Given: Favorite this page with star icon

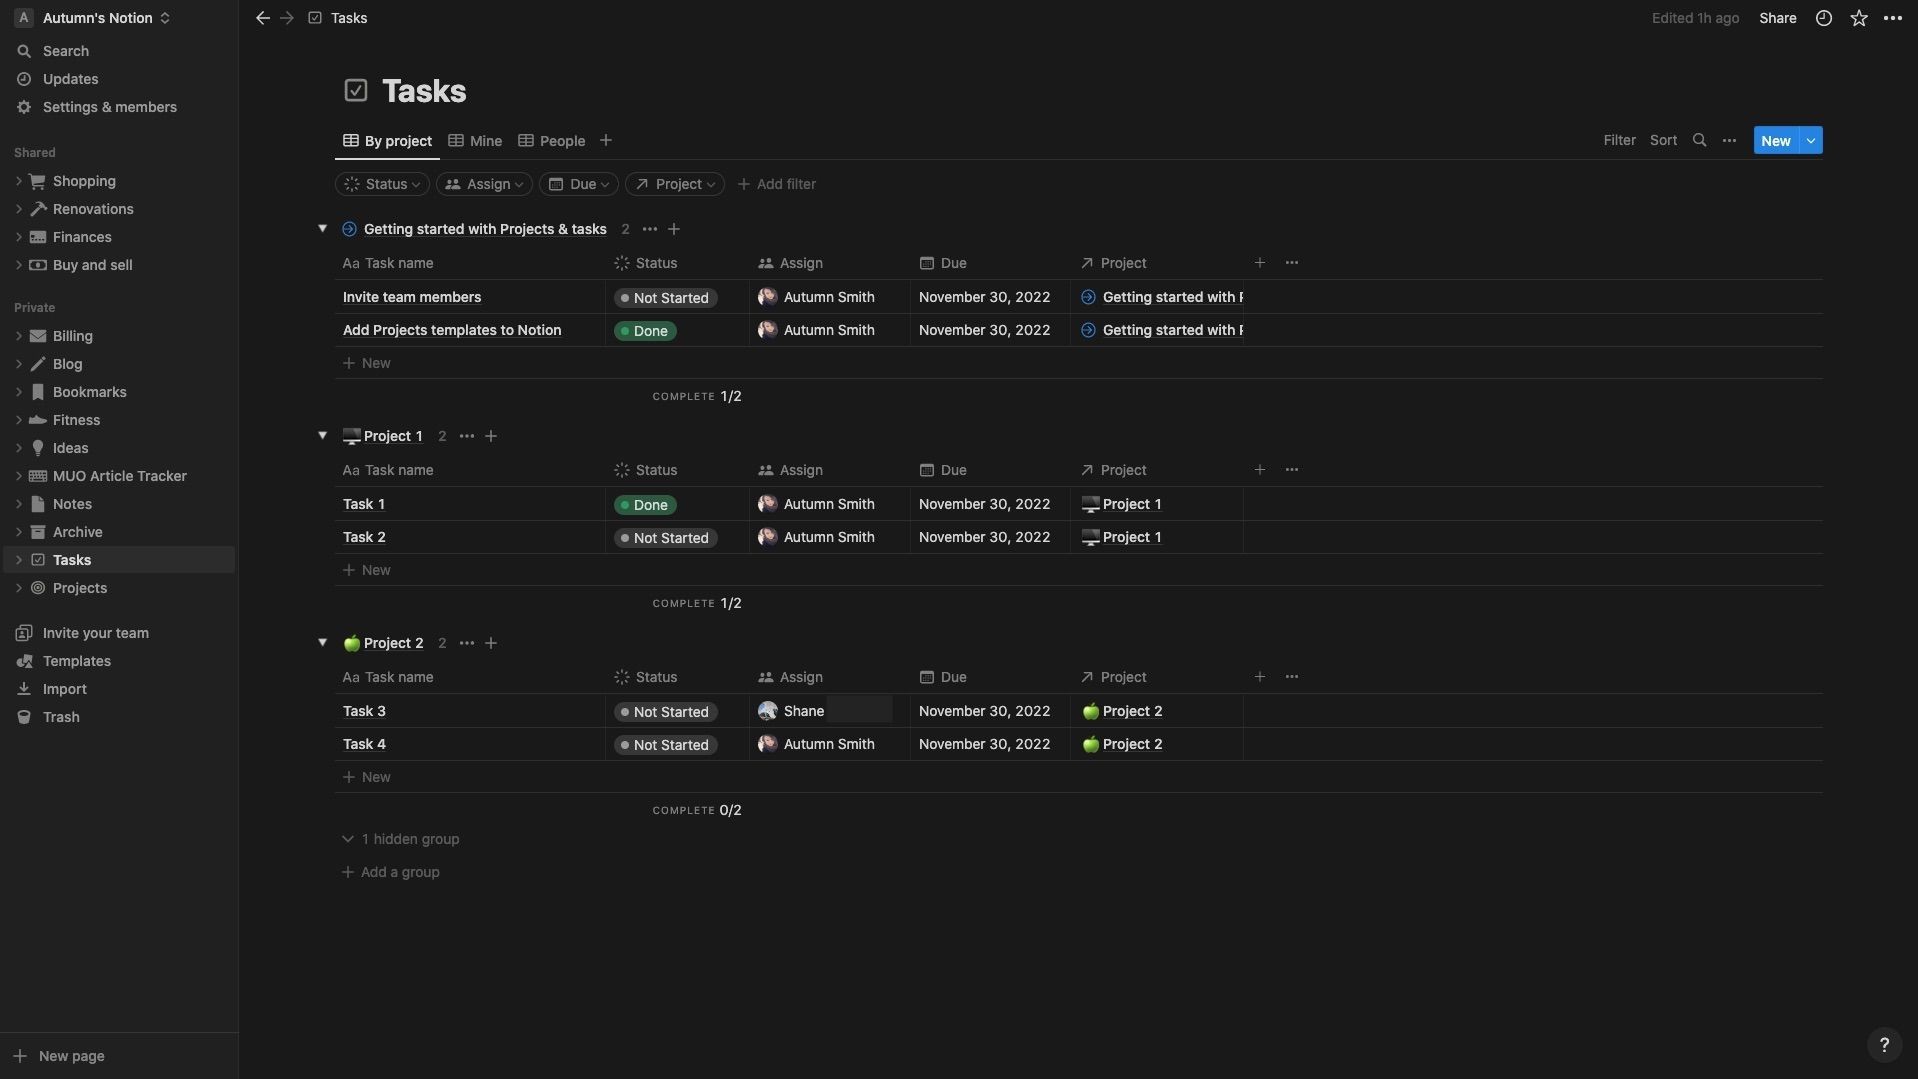Looking at the screenshot, I should point(1858,18).
